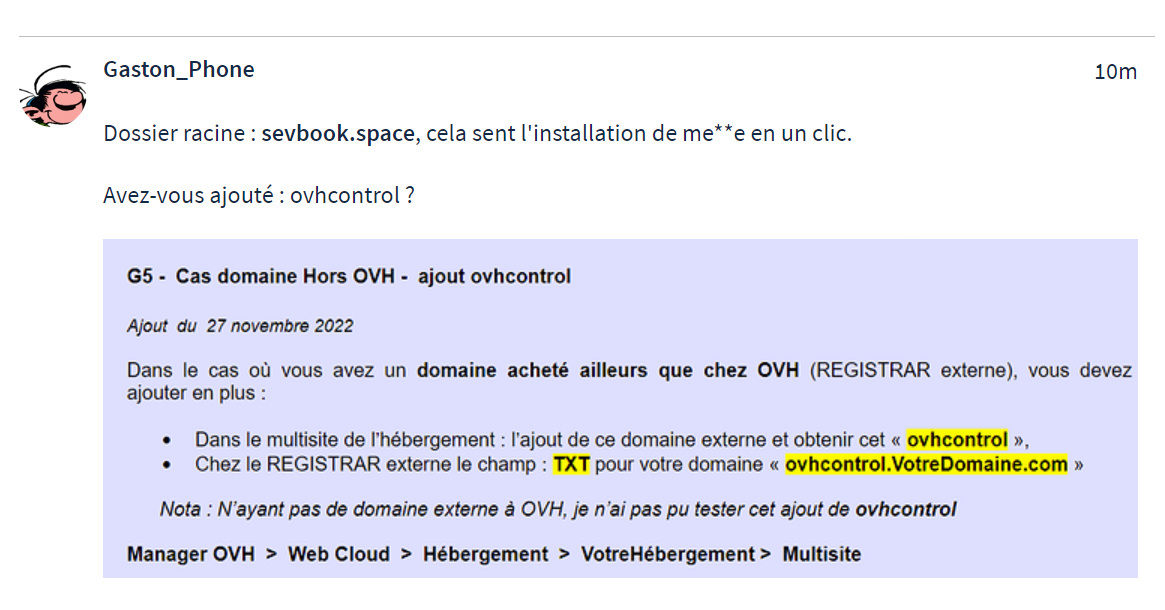Click the yellow highlighted TXT field name
The image size is (1165, 610).
(x=572, y=465)
